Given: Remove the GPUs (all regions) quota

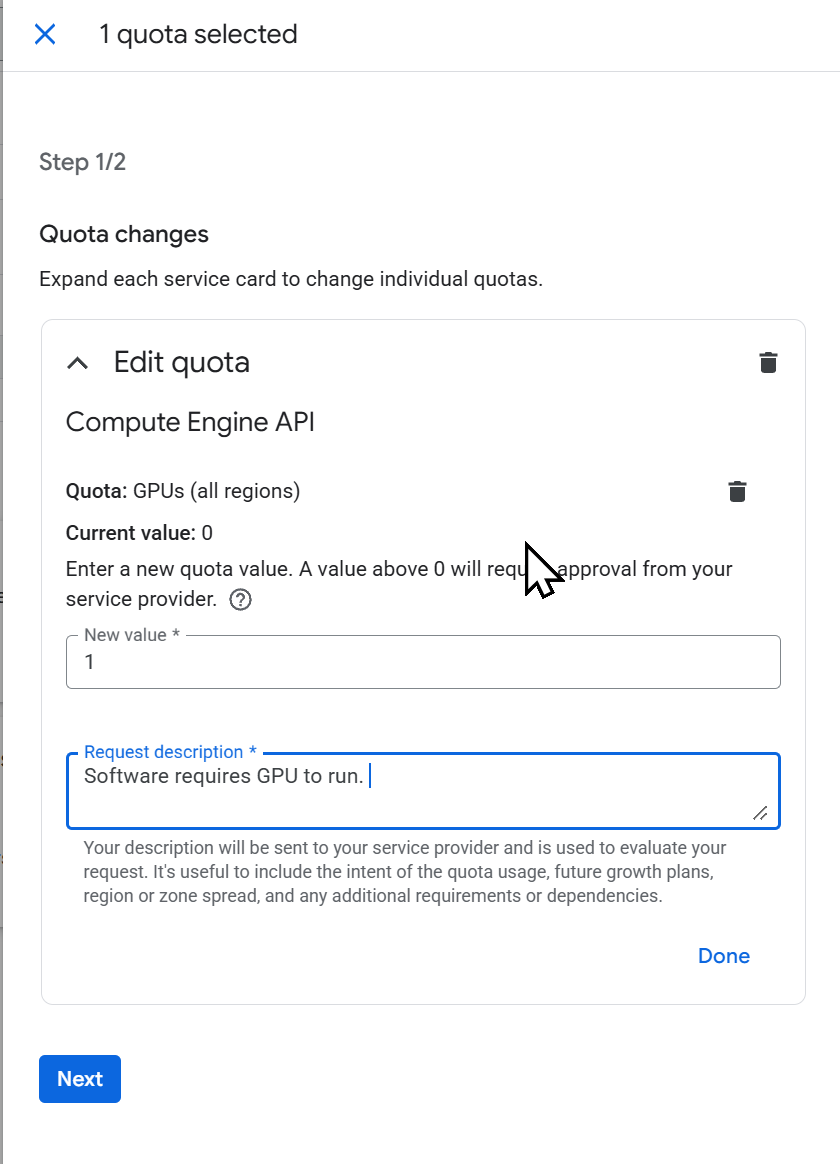Looking at the screenshot, I should [737, 491].
